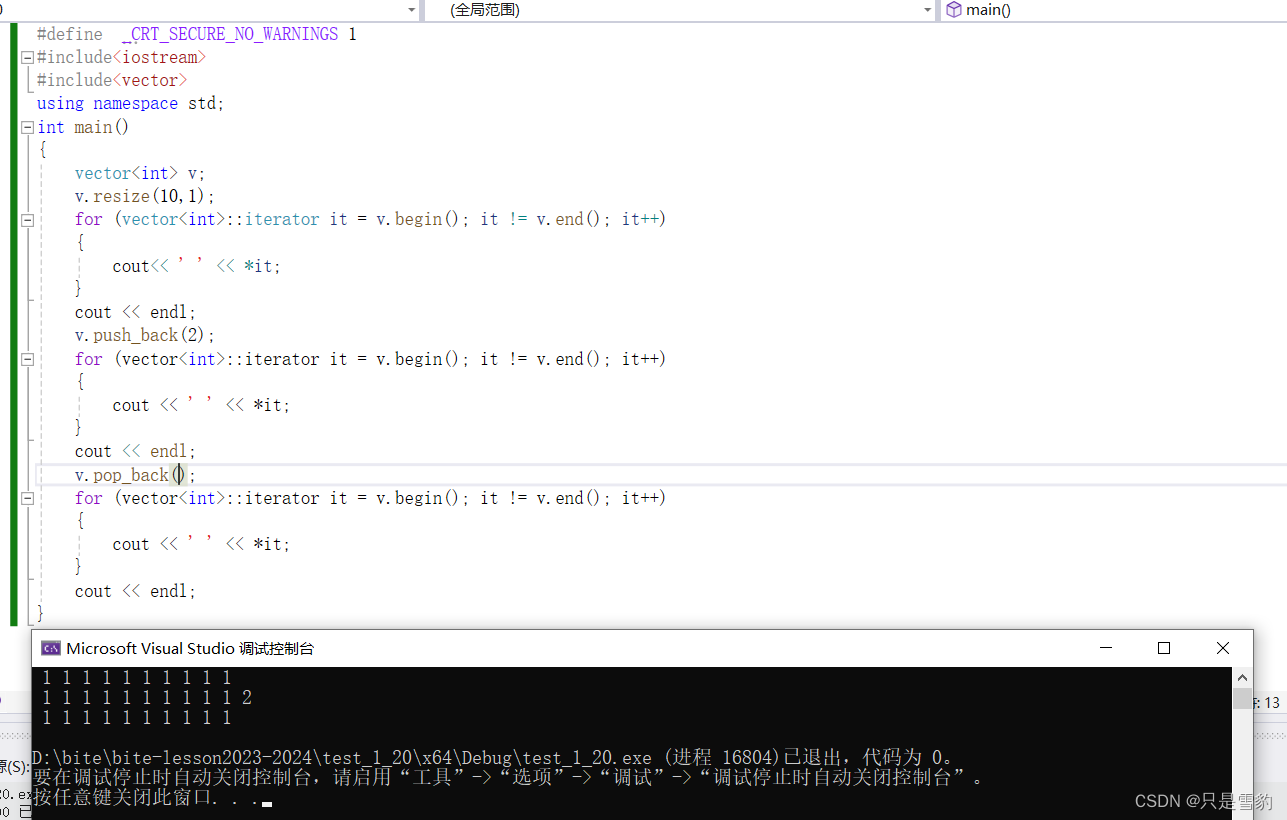The height and width of the screenshot is (820, 1287).
Task: Click the v.push_back(2) statement
Action: point(145,335)
